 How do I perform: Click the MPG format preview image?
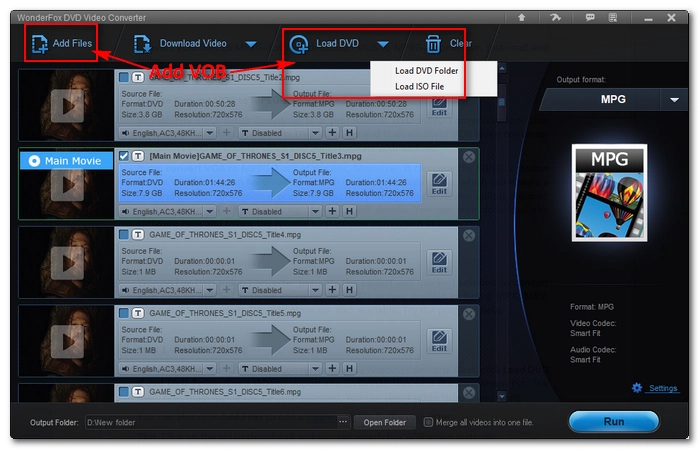609,193
